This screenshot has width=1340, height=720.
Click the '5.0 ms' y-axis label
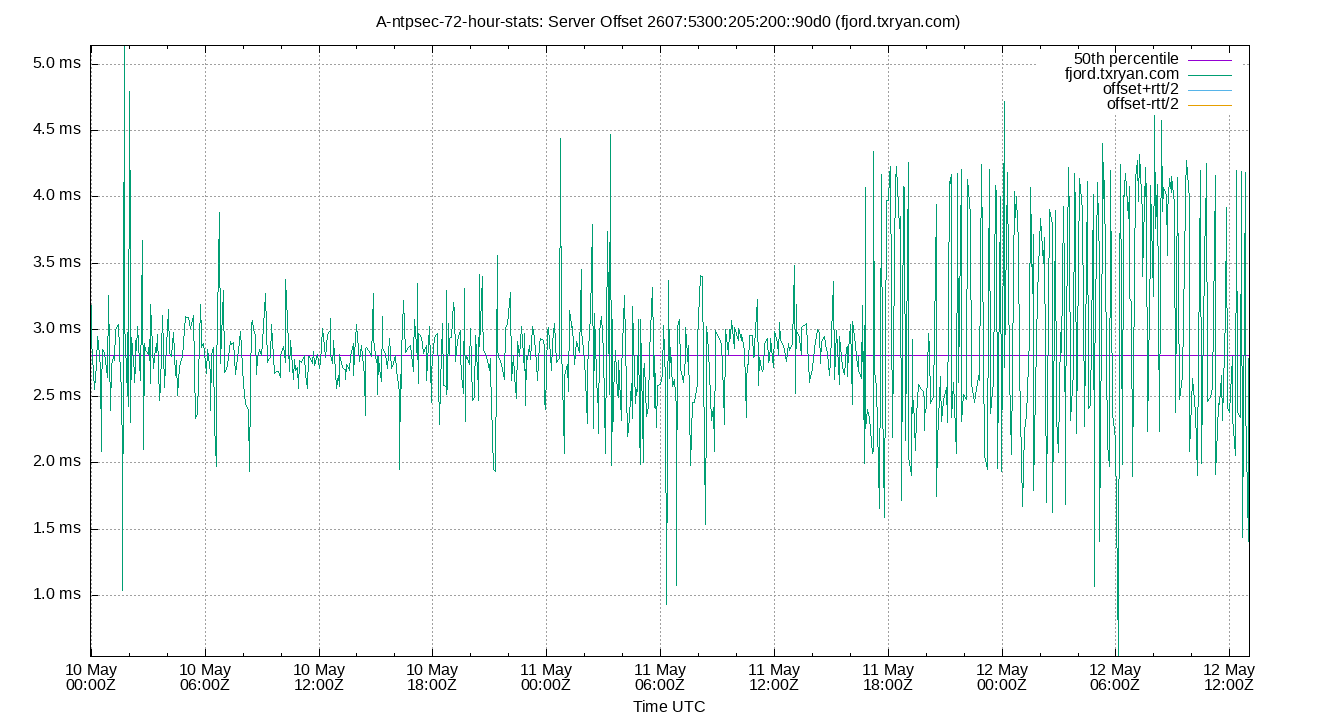point(56,63)
